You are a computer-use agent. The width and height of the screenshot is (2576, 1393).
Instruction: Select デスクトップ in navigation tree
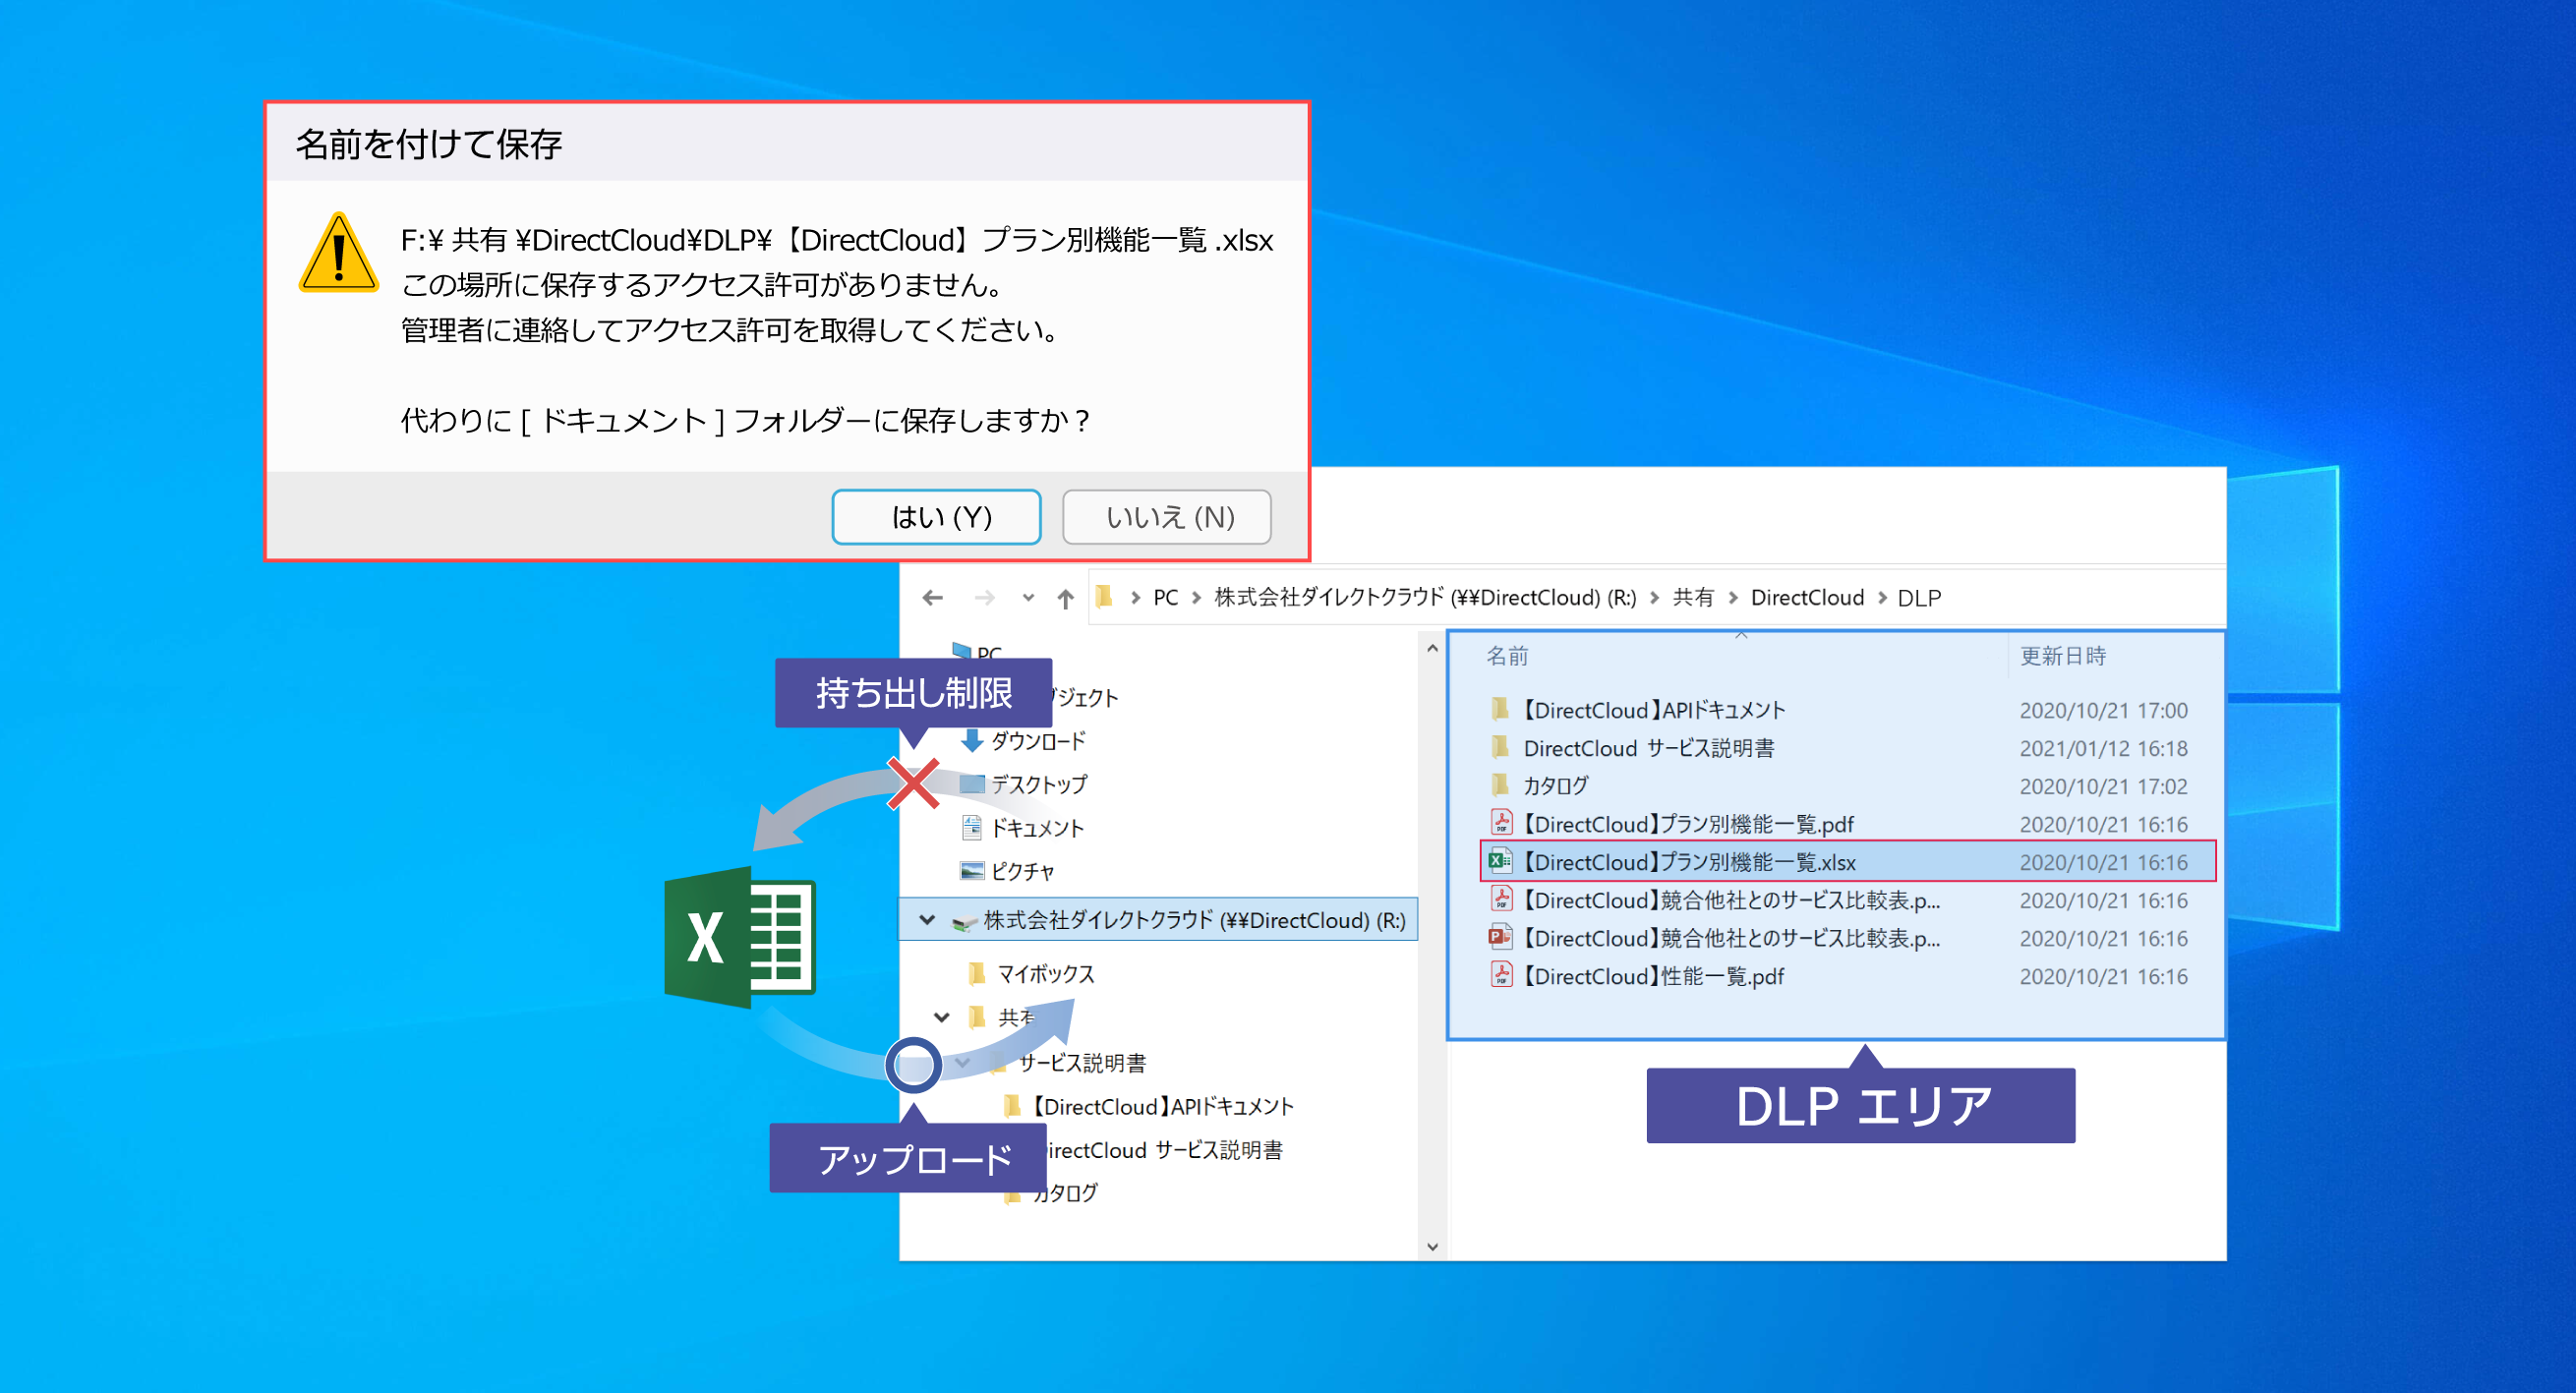(x=1039, y=785)
